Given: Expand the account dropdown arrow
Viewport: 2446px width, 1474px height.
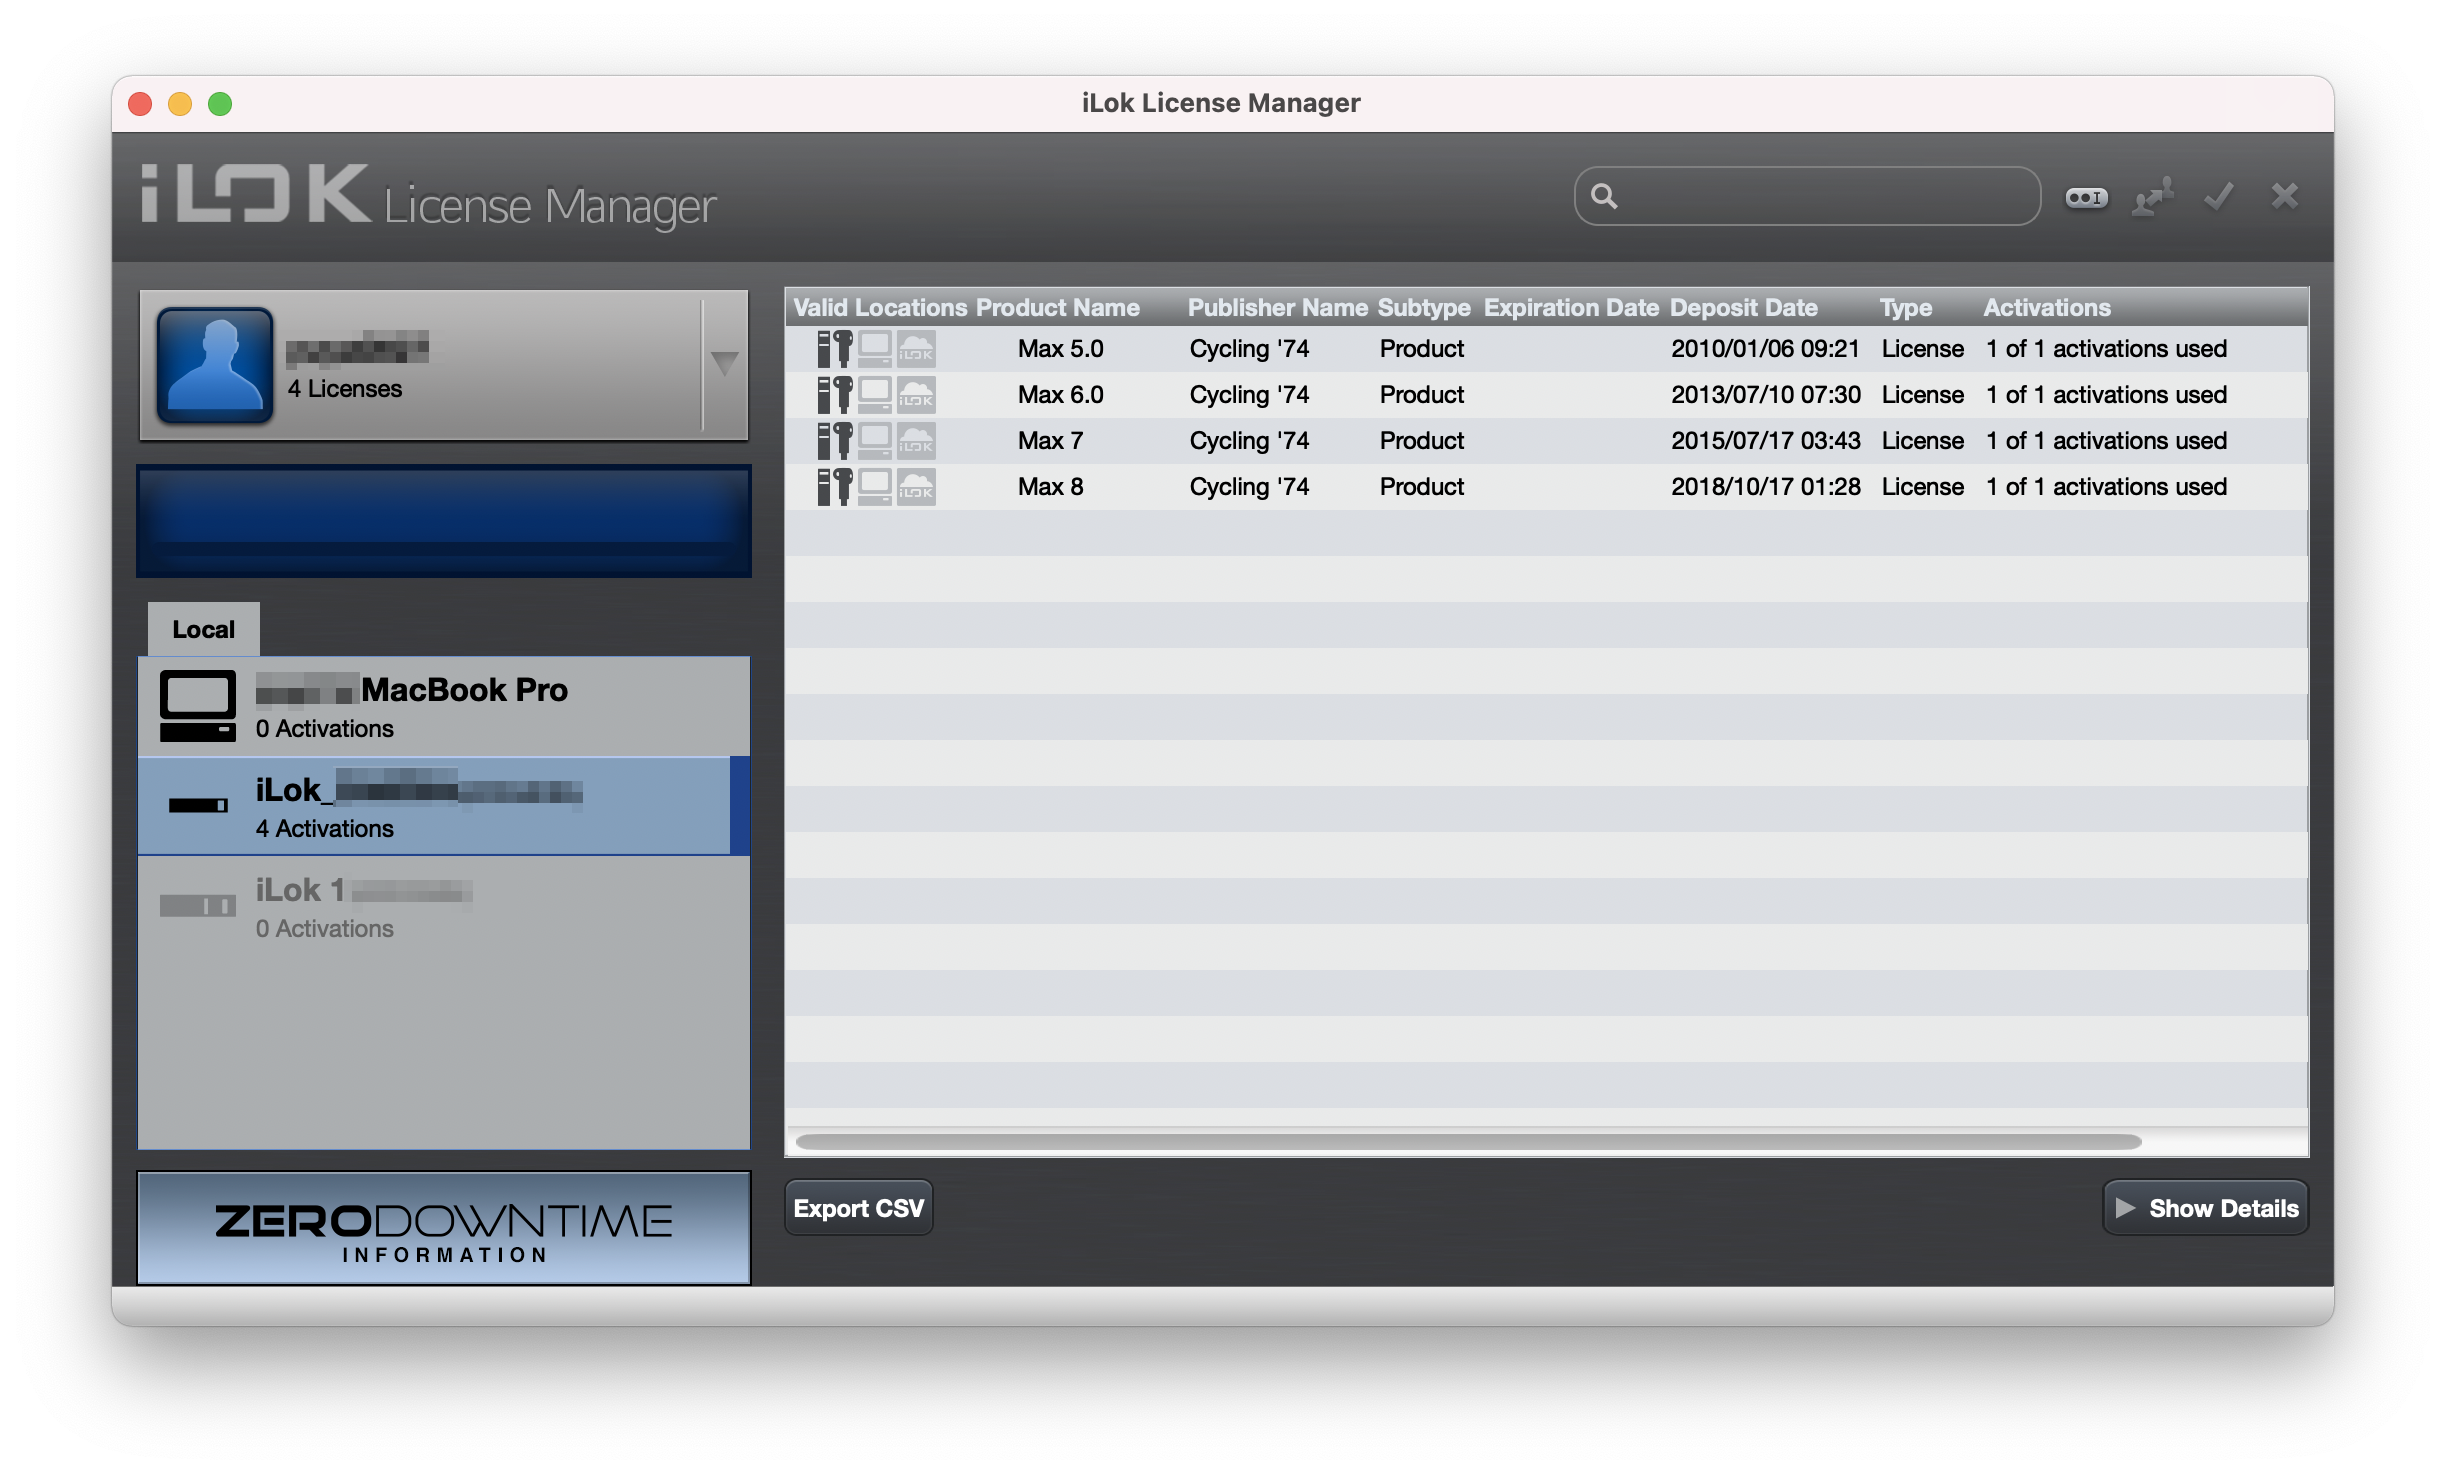Looking at the screenshot, I should pos(725,363).
